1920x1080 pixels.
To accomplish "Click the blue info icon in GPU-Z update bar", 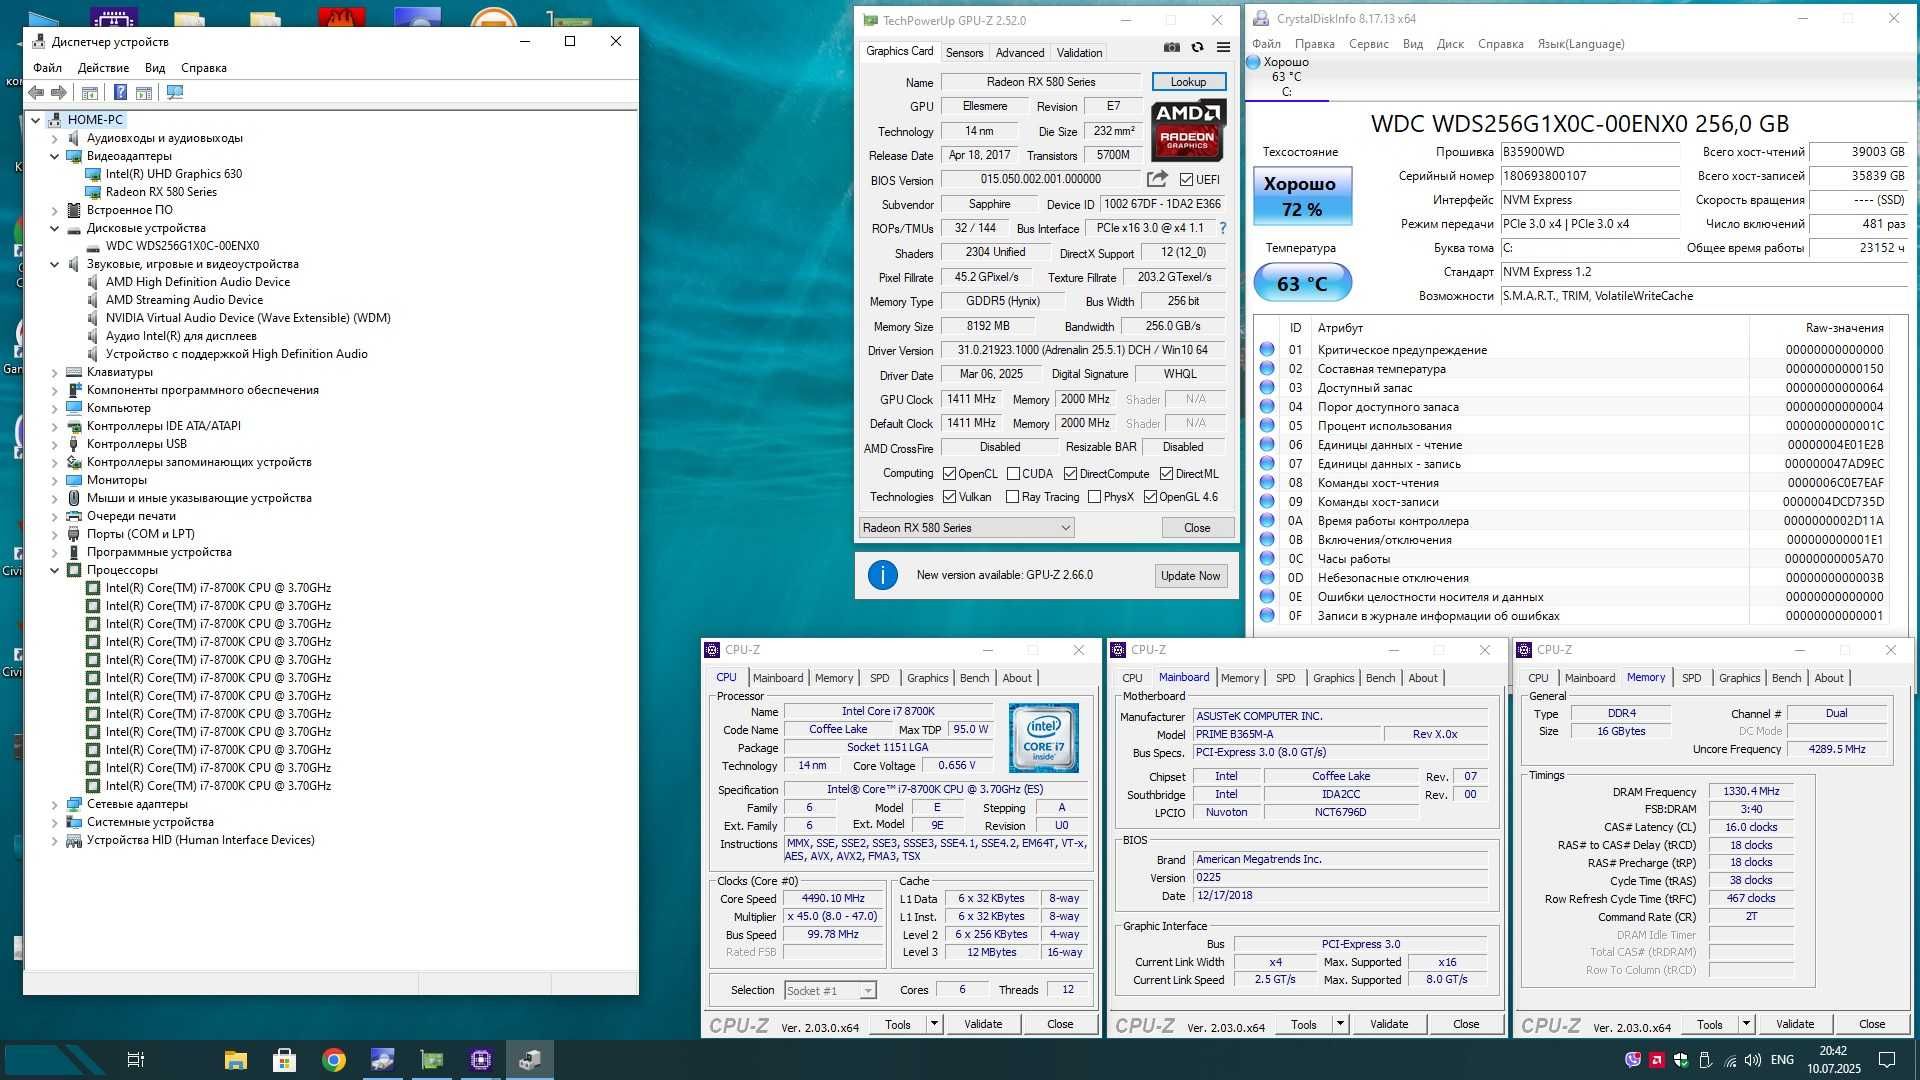I will 882,575.
